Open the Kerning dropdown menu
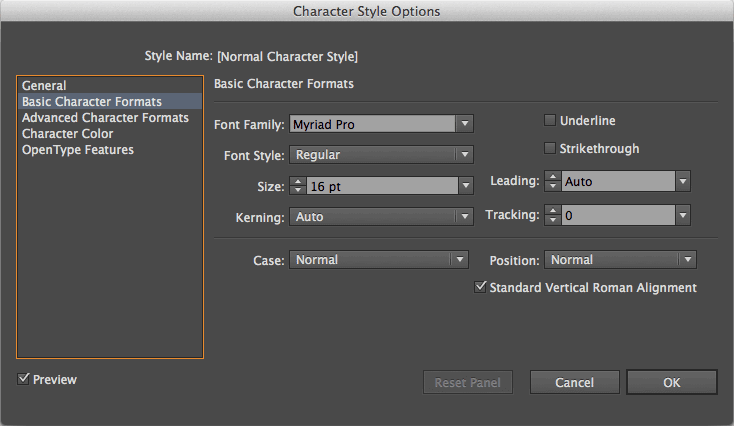Viewport: 734px width, 426px height. (x=464, y=217)
